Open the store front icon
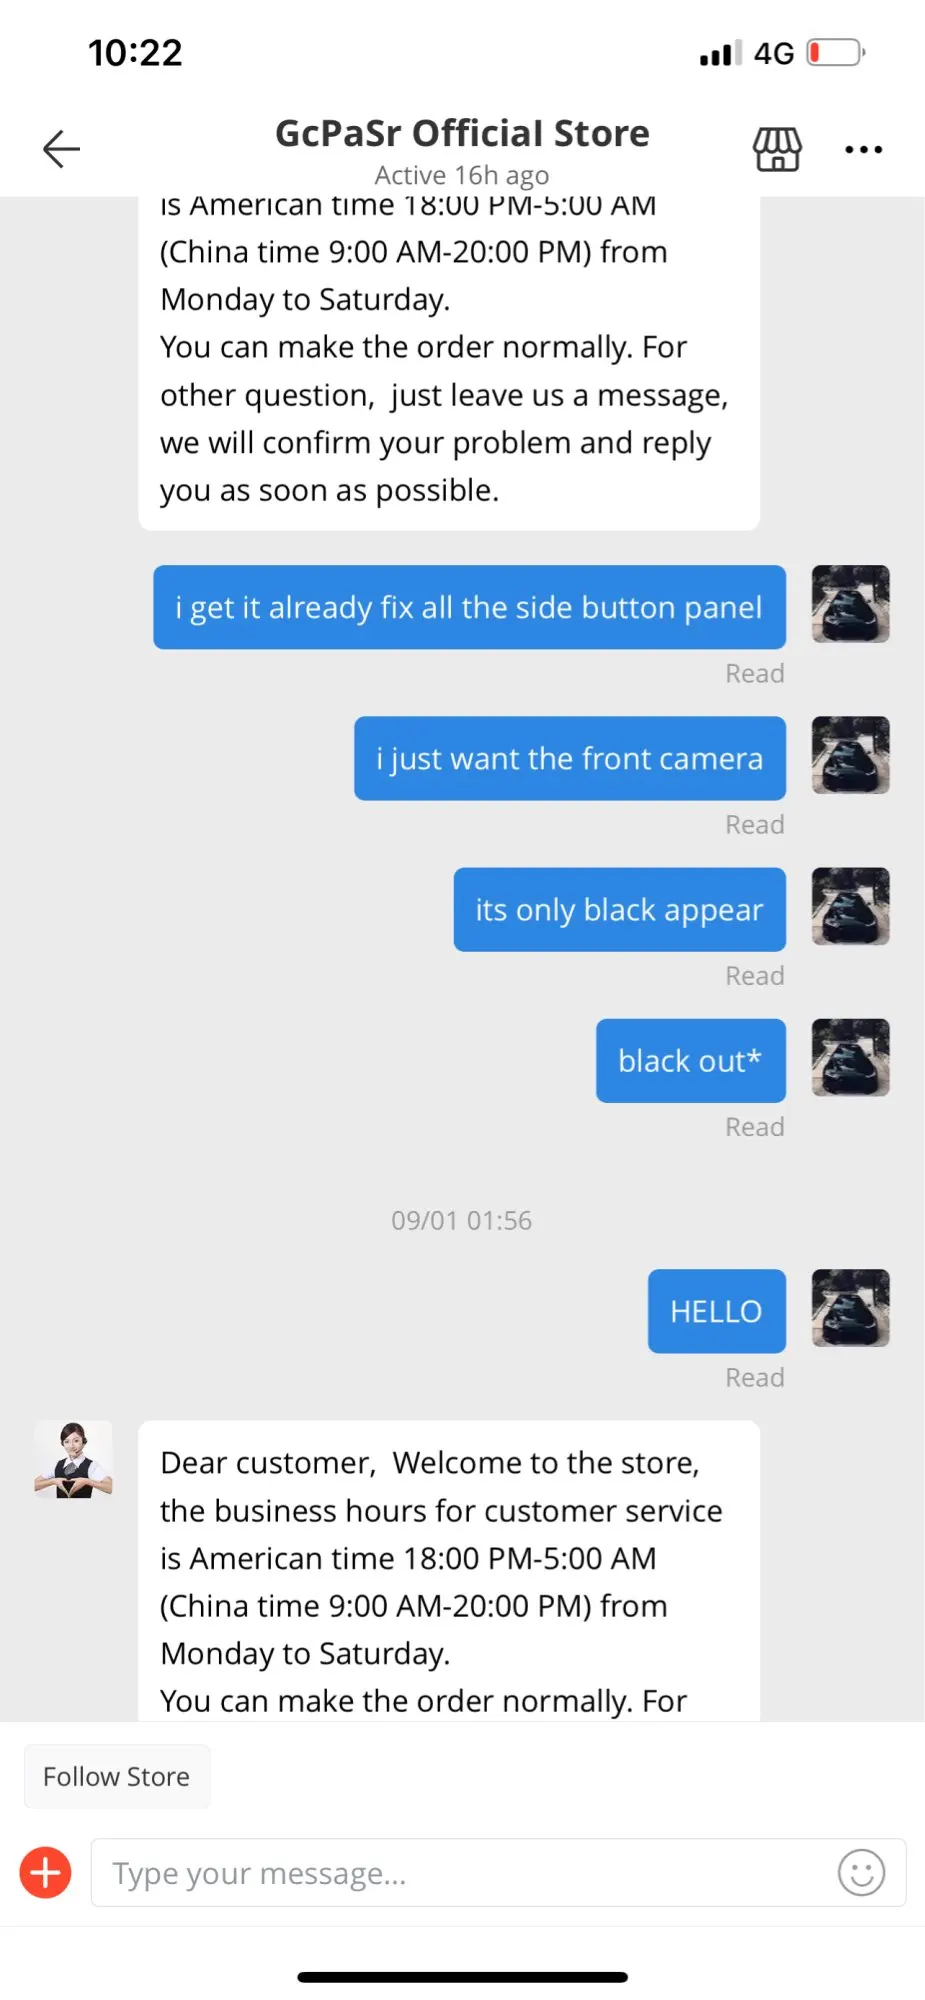 coord(777,149)
